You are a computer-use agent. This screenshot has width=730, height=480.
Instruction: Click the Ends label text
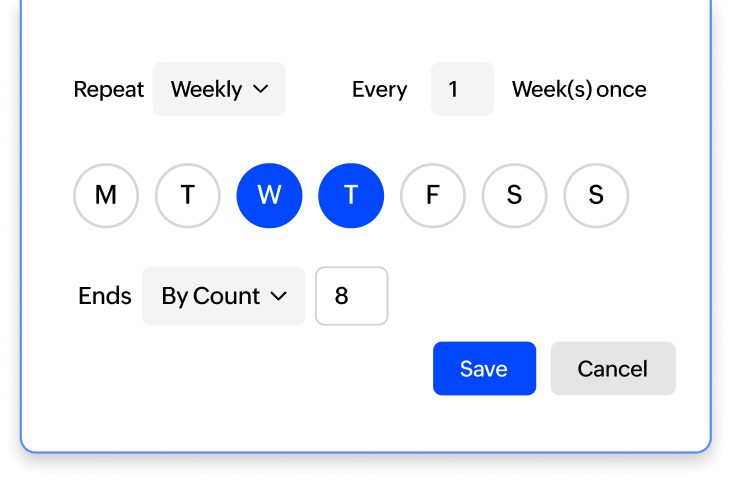pos(105,296)
